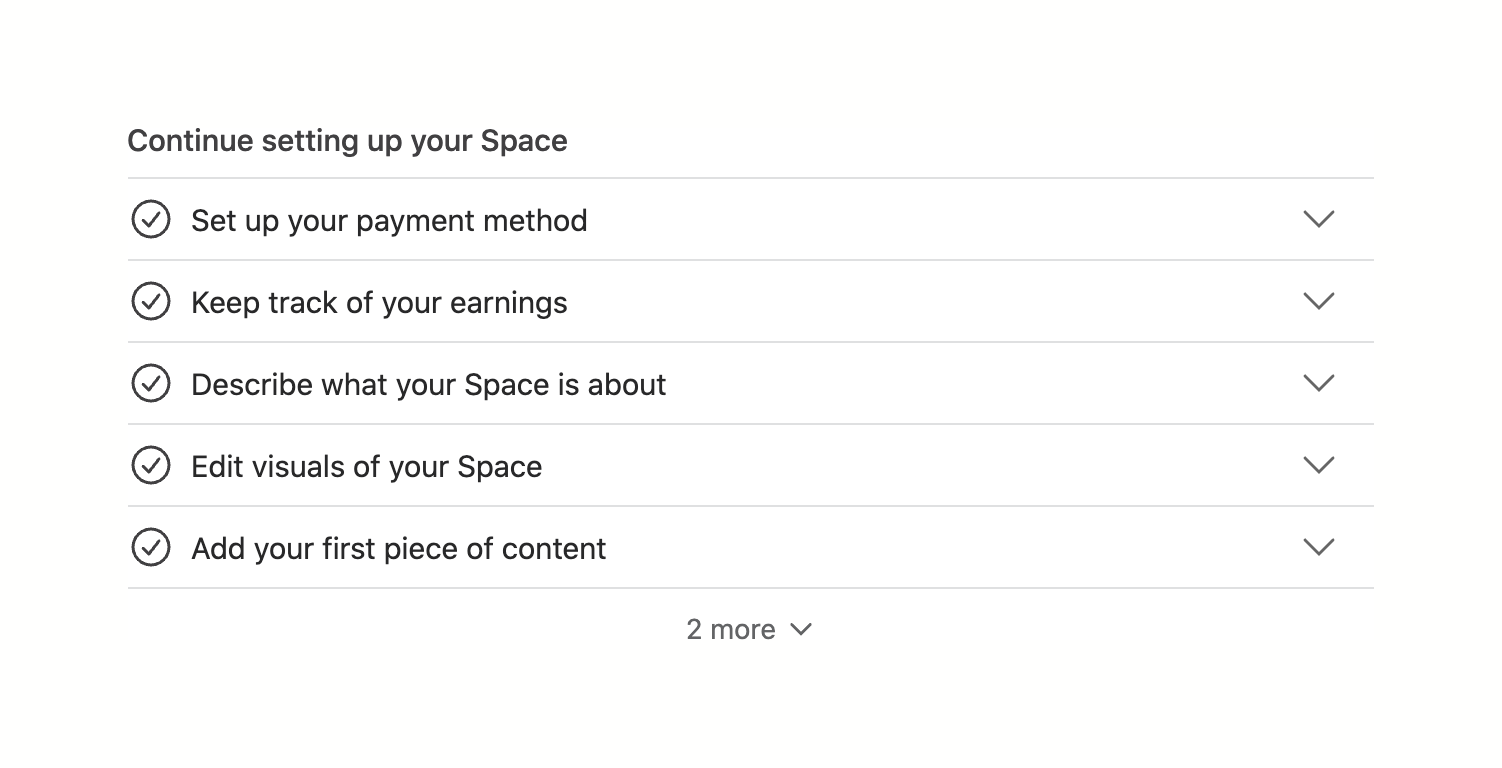Click the checkmark icon for Keep track of earnings
Screen dimensions: 1502x768
151,302
